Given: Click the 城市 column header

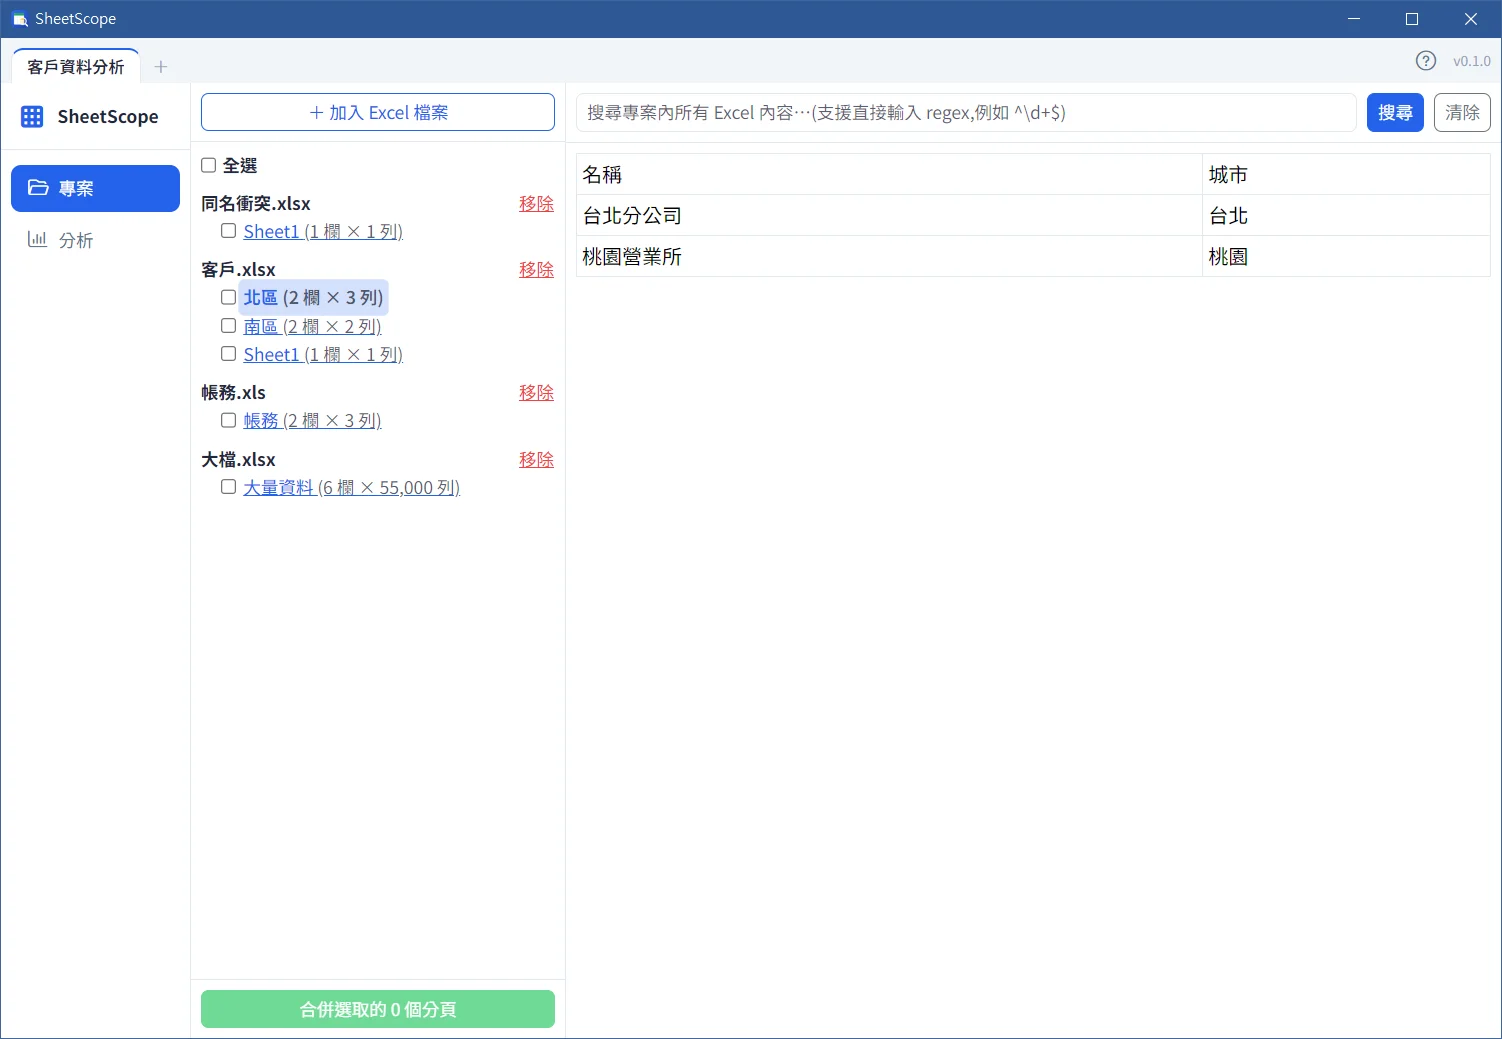Looking at the screenshot, I should 1346,174.
